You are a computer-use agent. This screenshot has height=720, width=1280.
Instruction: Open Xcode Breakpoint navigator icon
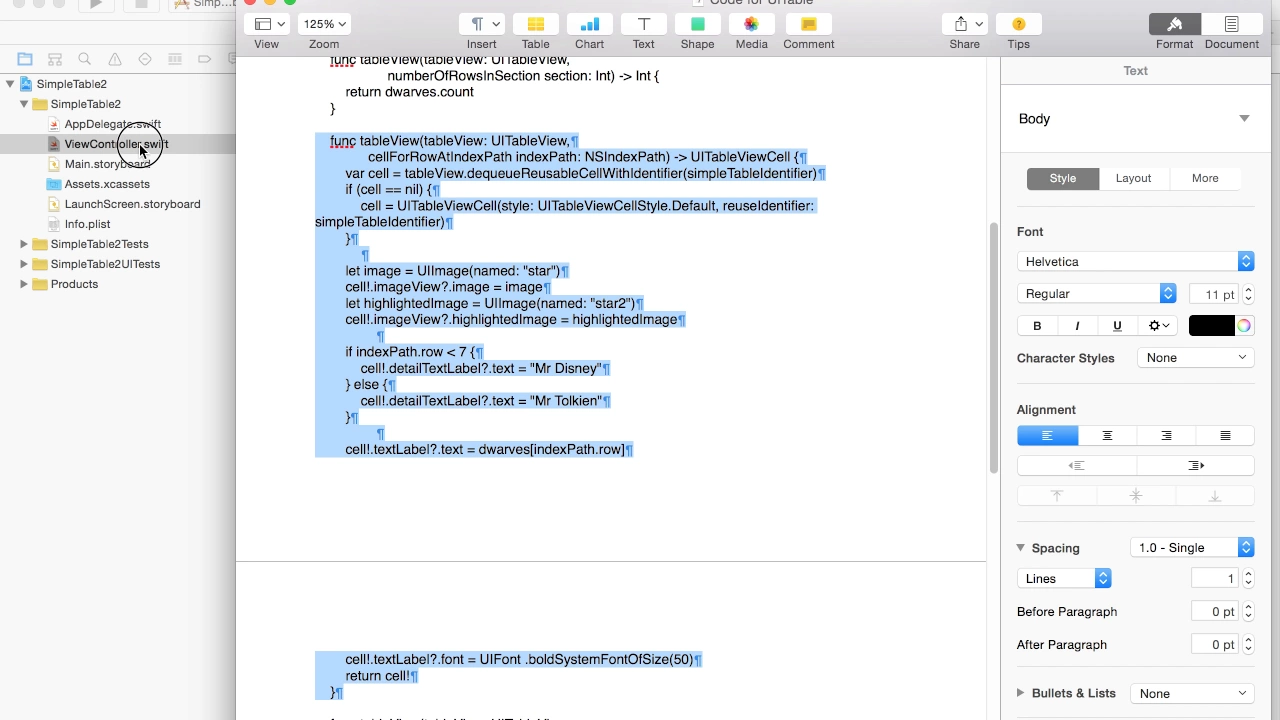(x=205, y=59)
